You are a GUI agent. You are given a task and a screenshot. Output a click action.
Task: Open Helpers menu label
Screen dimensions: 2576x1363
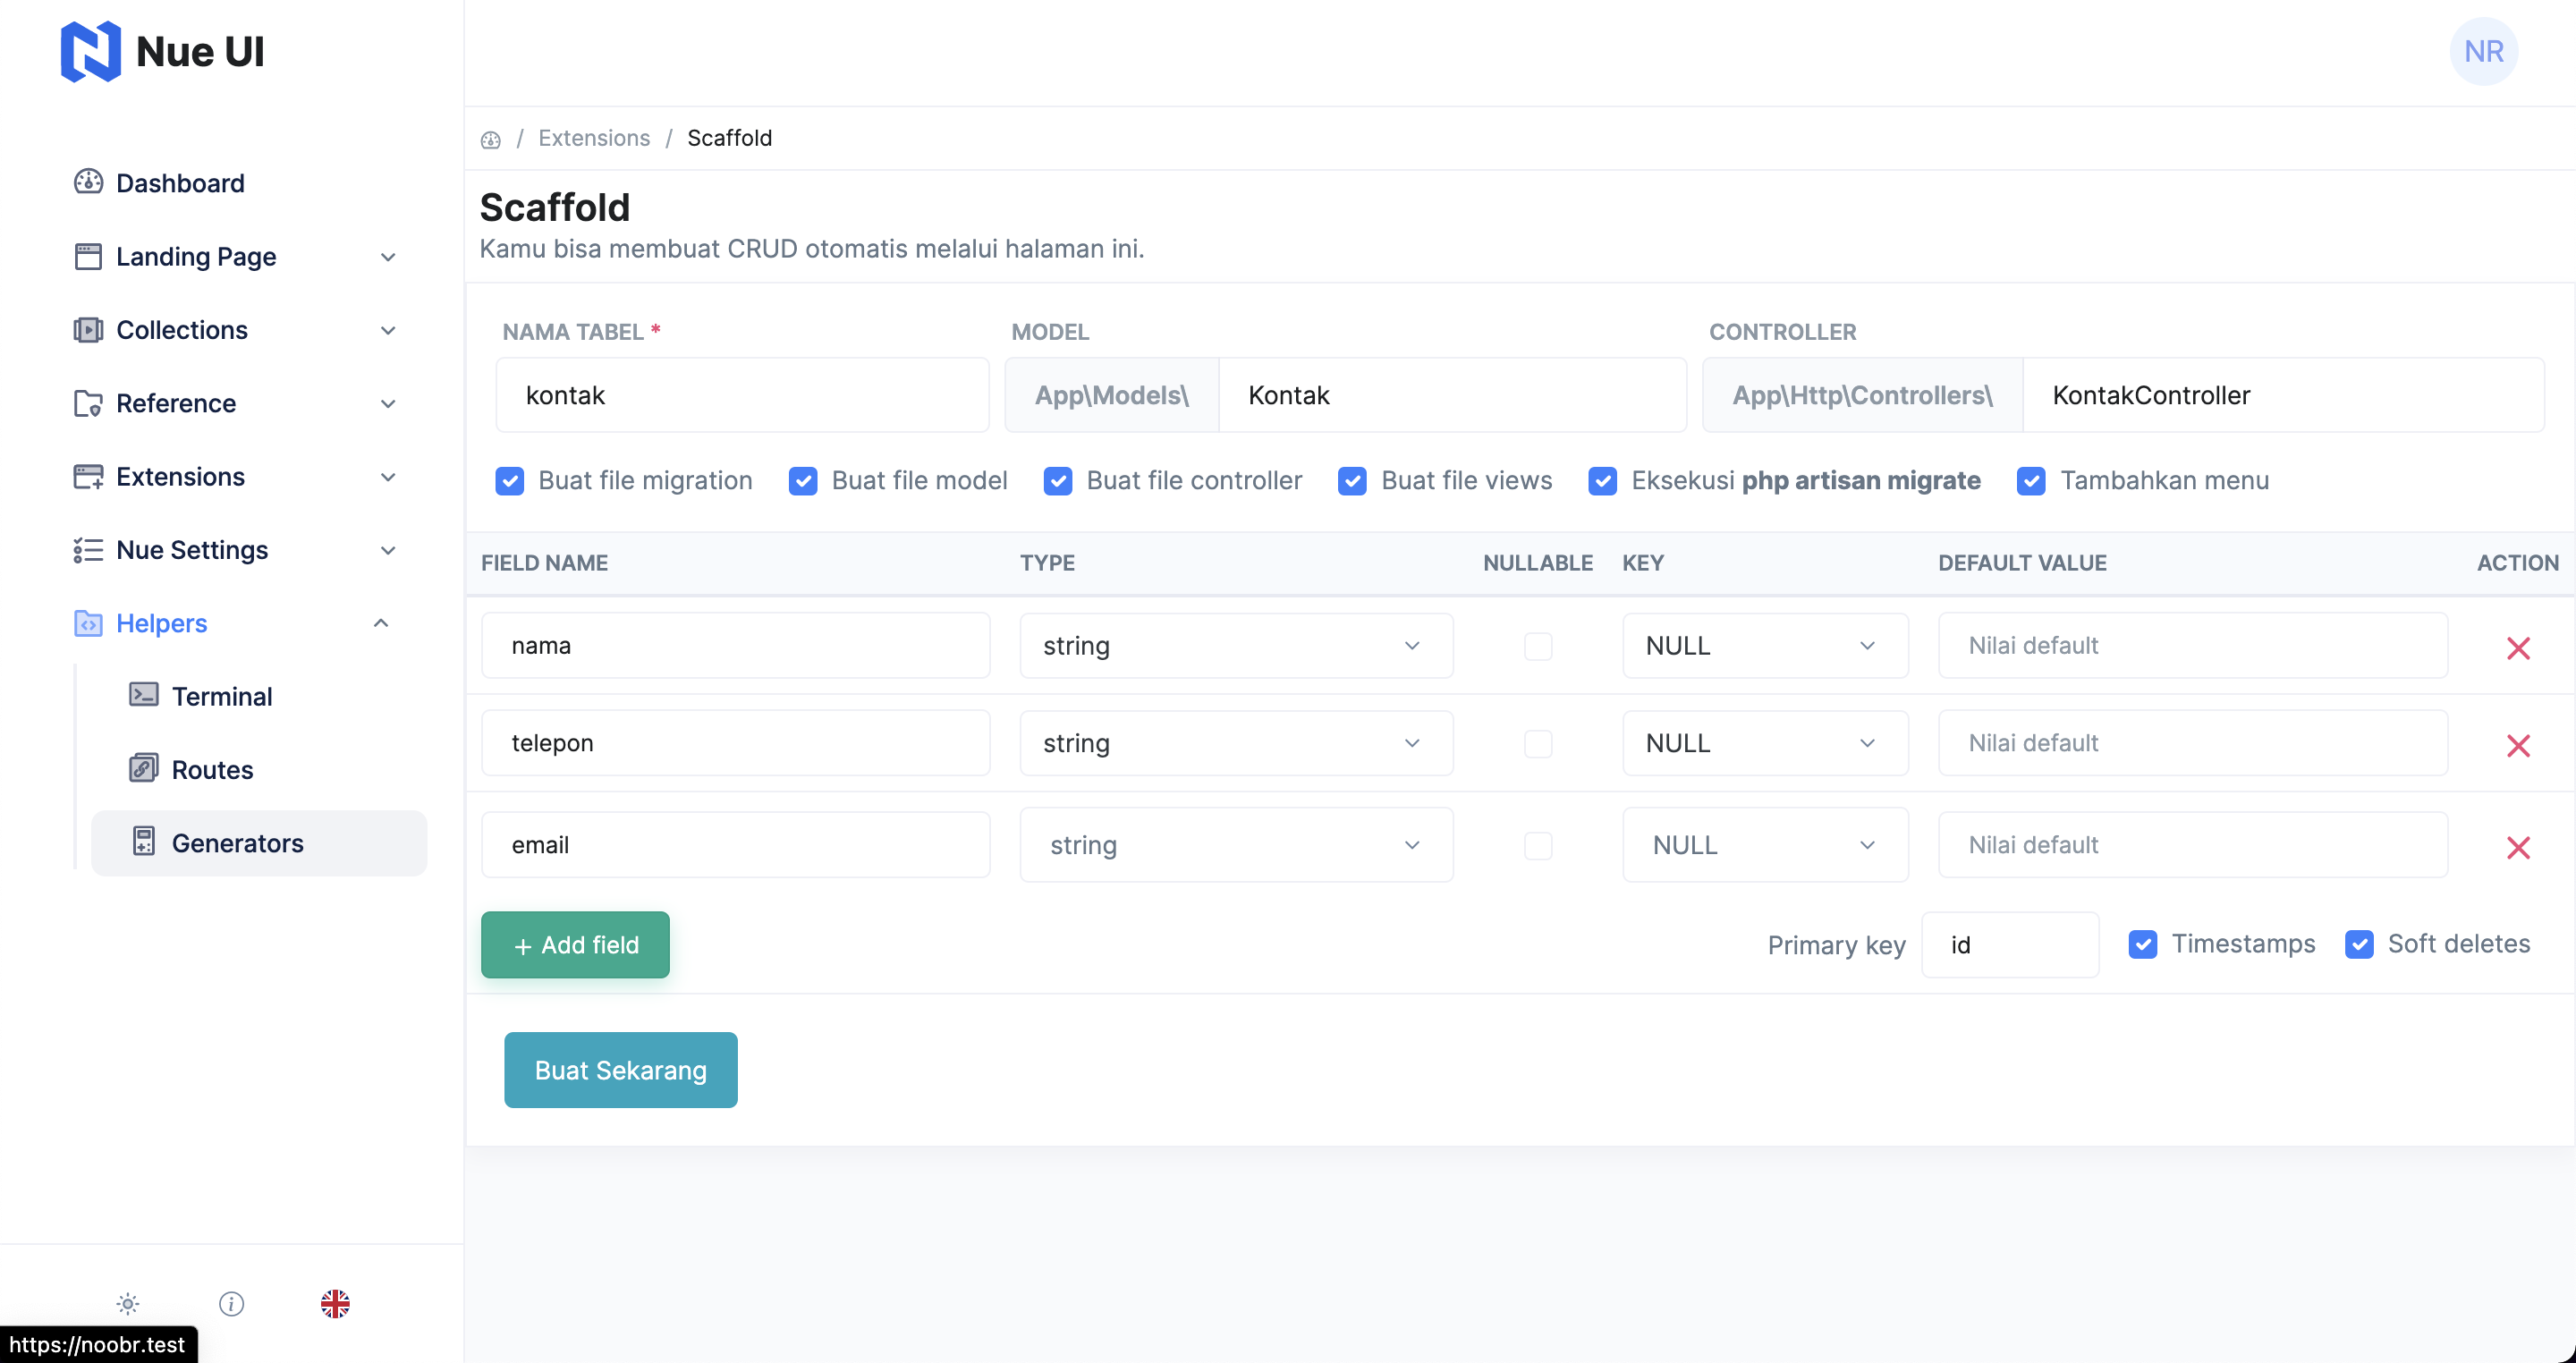pos(162,623)
